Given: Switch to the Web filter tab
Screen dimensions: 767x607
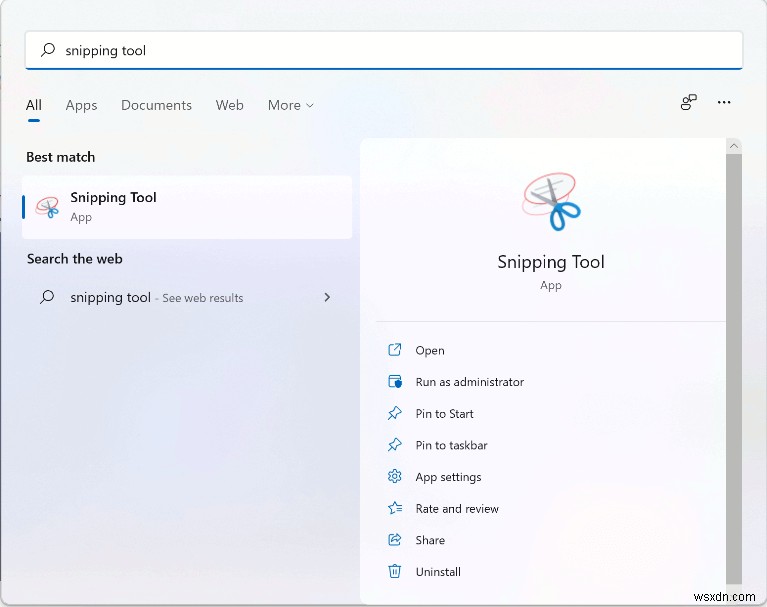Looking at the screenshot, I should (x=229, y=105).
